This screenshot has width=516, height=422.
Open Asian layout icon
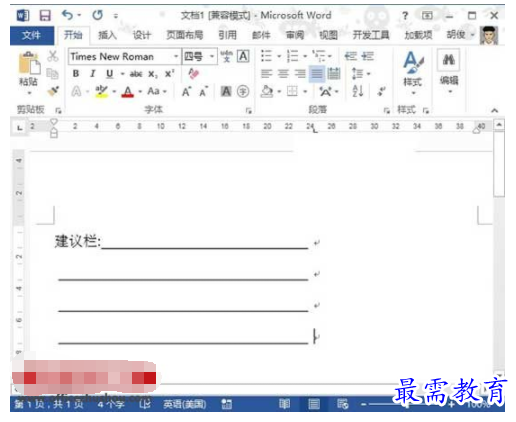(325, 91)
